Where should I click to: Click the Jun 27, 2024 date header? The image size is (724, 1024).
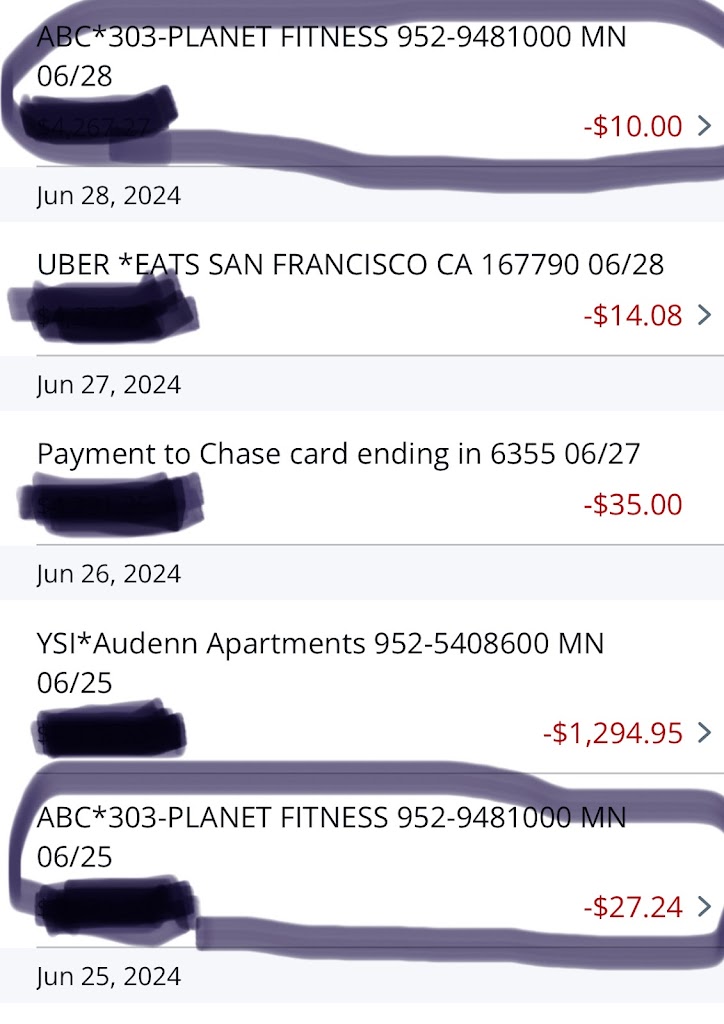(109, 385)
